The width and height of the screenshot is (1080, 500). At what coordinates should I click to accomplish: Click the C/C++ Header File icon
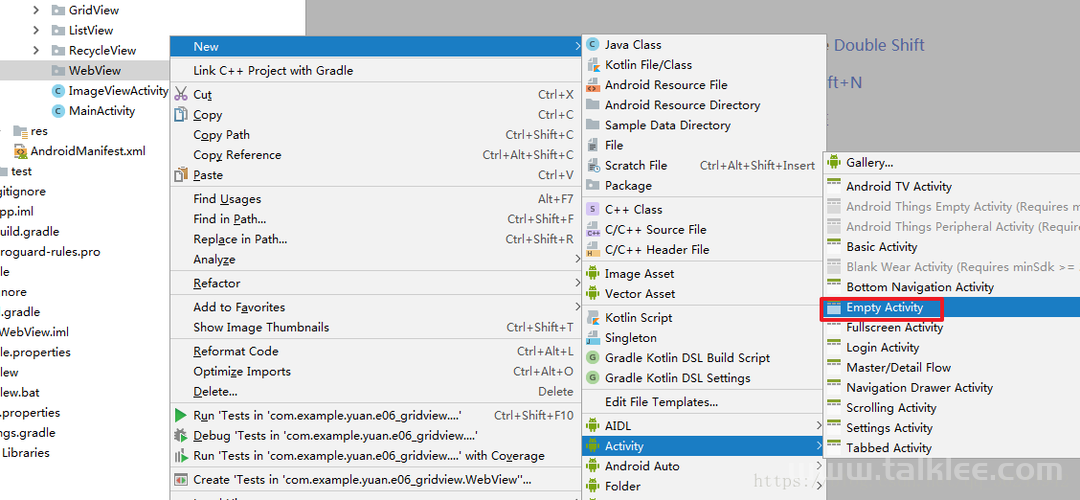[592, 249]
